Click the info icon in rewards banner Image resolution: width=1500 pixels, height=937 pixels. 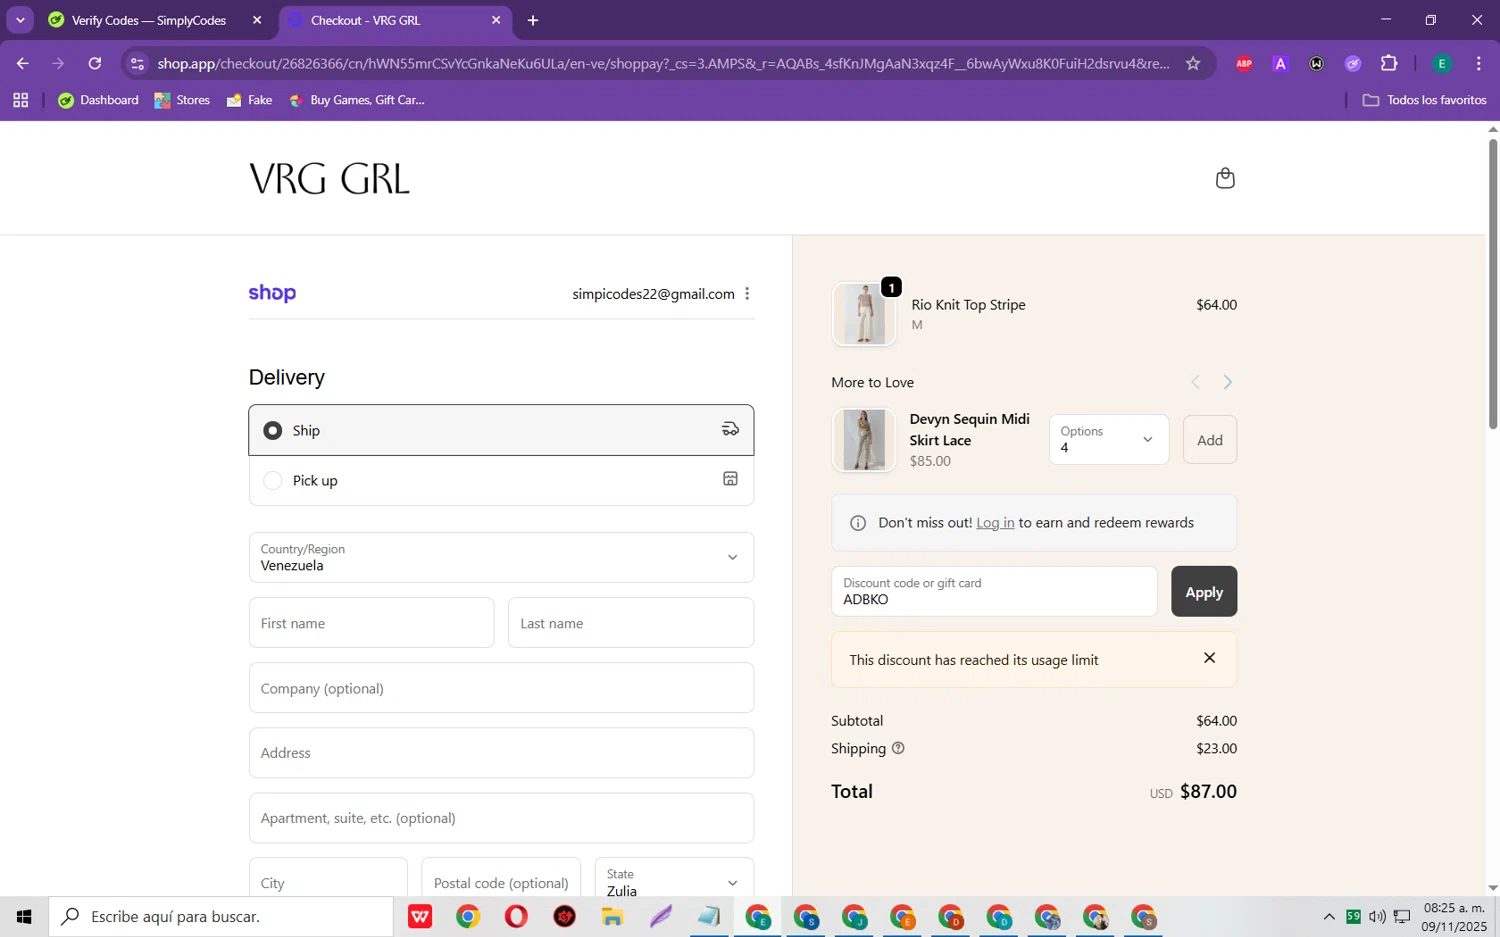tap(857, 523)
